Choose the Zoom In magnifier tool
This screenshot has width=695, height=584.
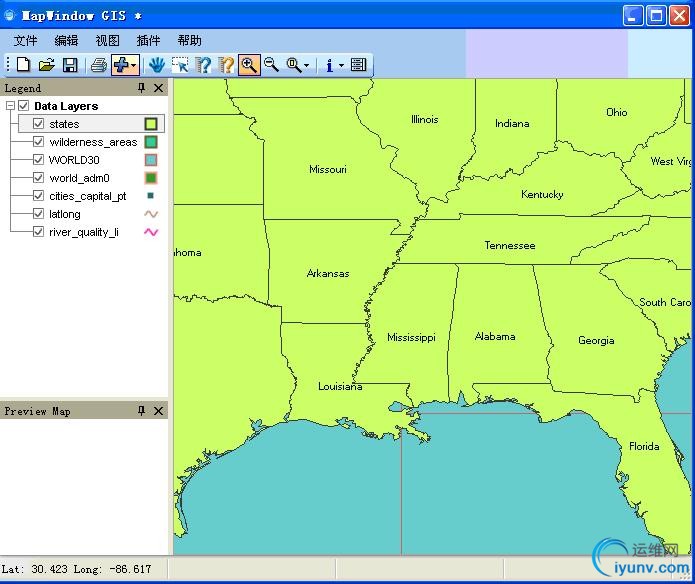[249, 65]
